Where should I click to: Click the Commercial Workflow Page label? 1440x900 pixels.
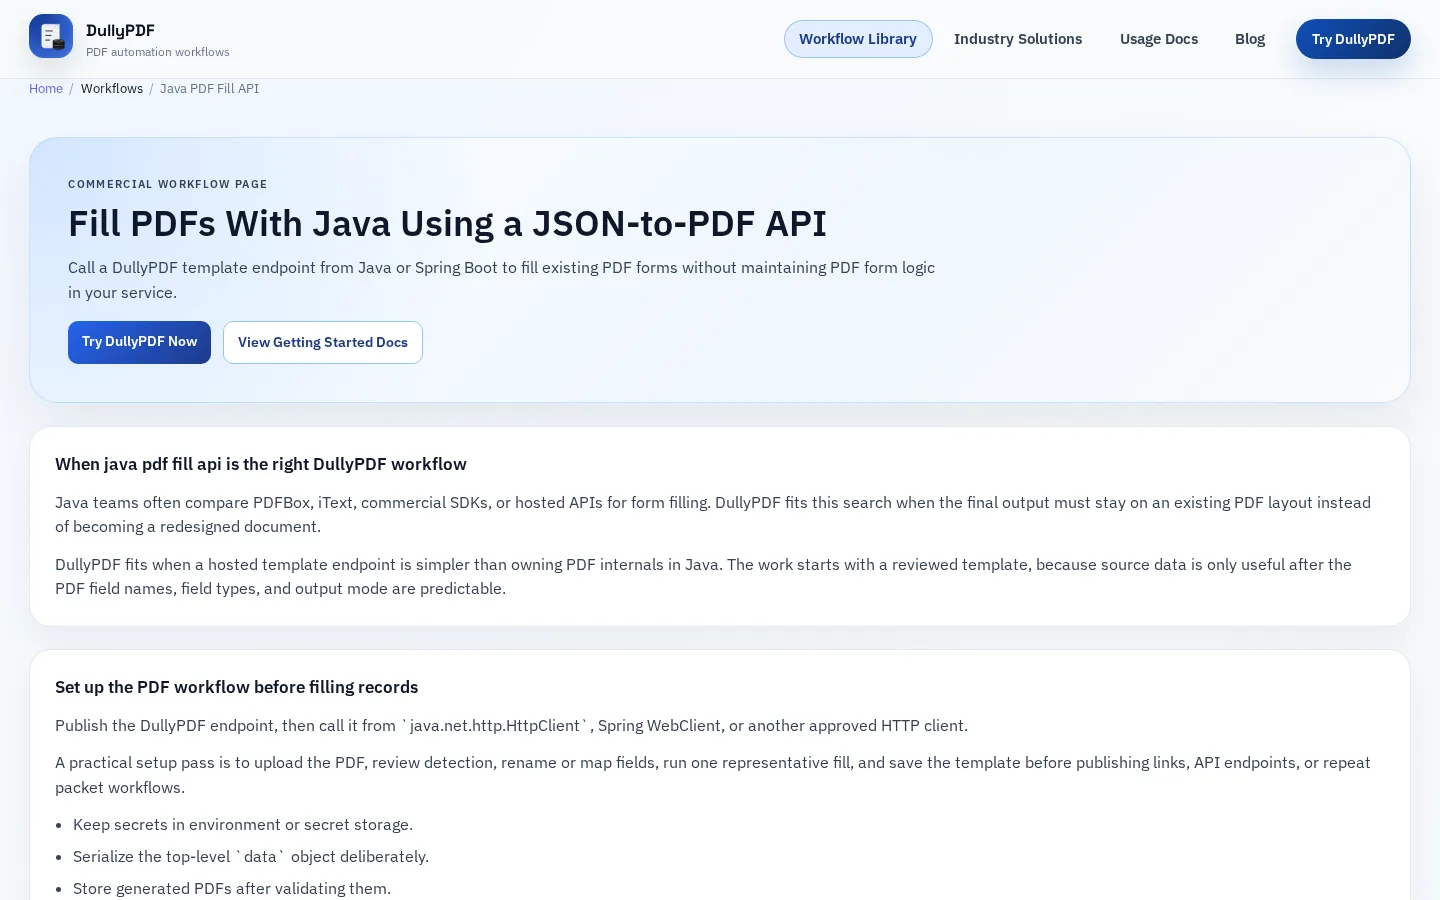[x=168, y=184]
